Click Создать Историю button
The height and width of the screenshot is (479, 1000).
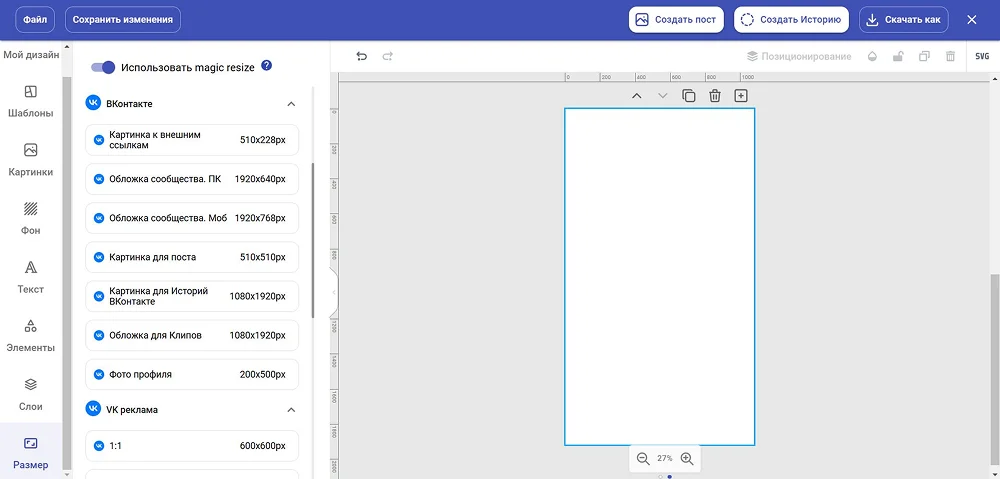[x=791, y=20]
